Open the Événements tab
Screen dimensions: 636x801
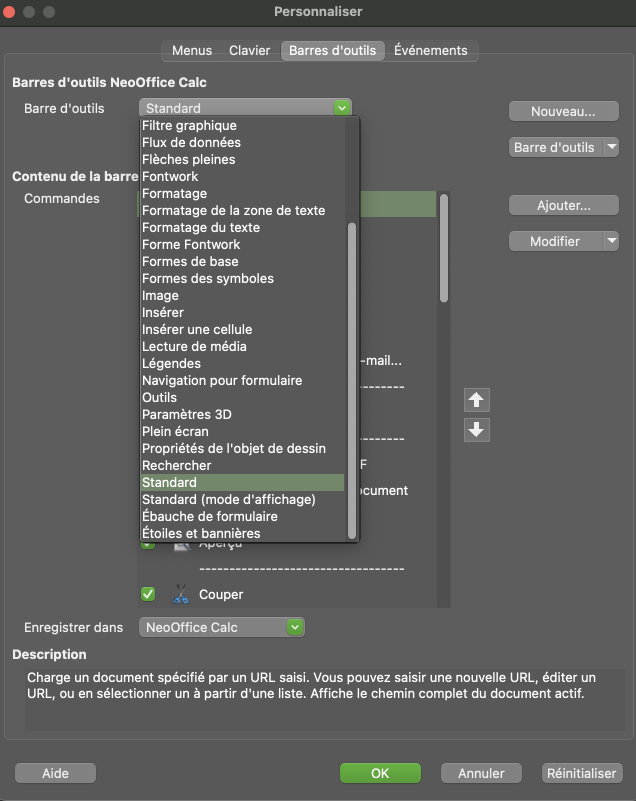(x=430, y=50)
